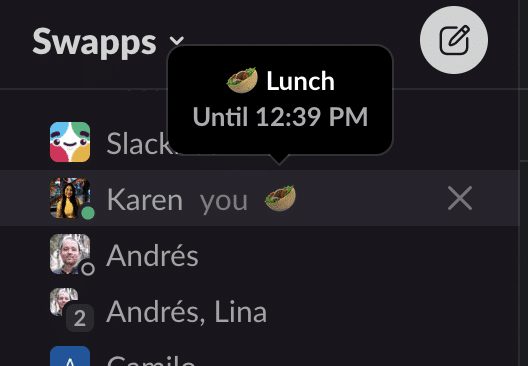Click the Andrés, Lina group avatar
Viewport: 528px width, 366px height.
64,301
